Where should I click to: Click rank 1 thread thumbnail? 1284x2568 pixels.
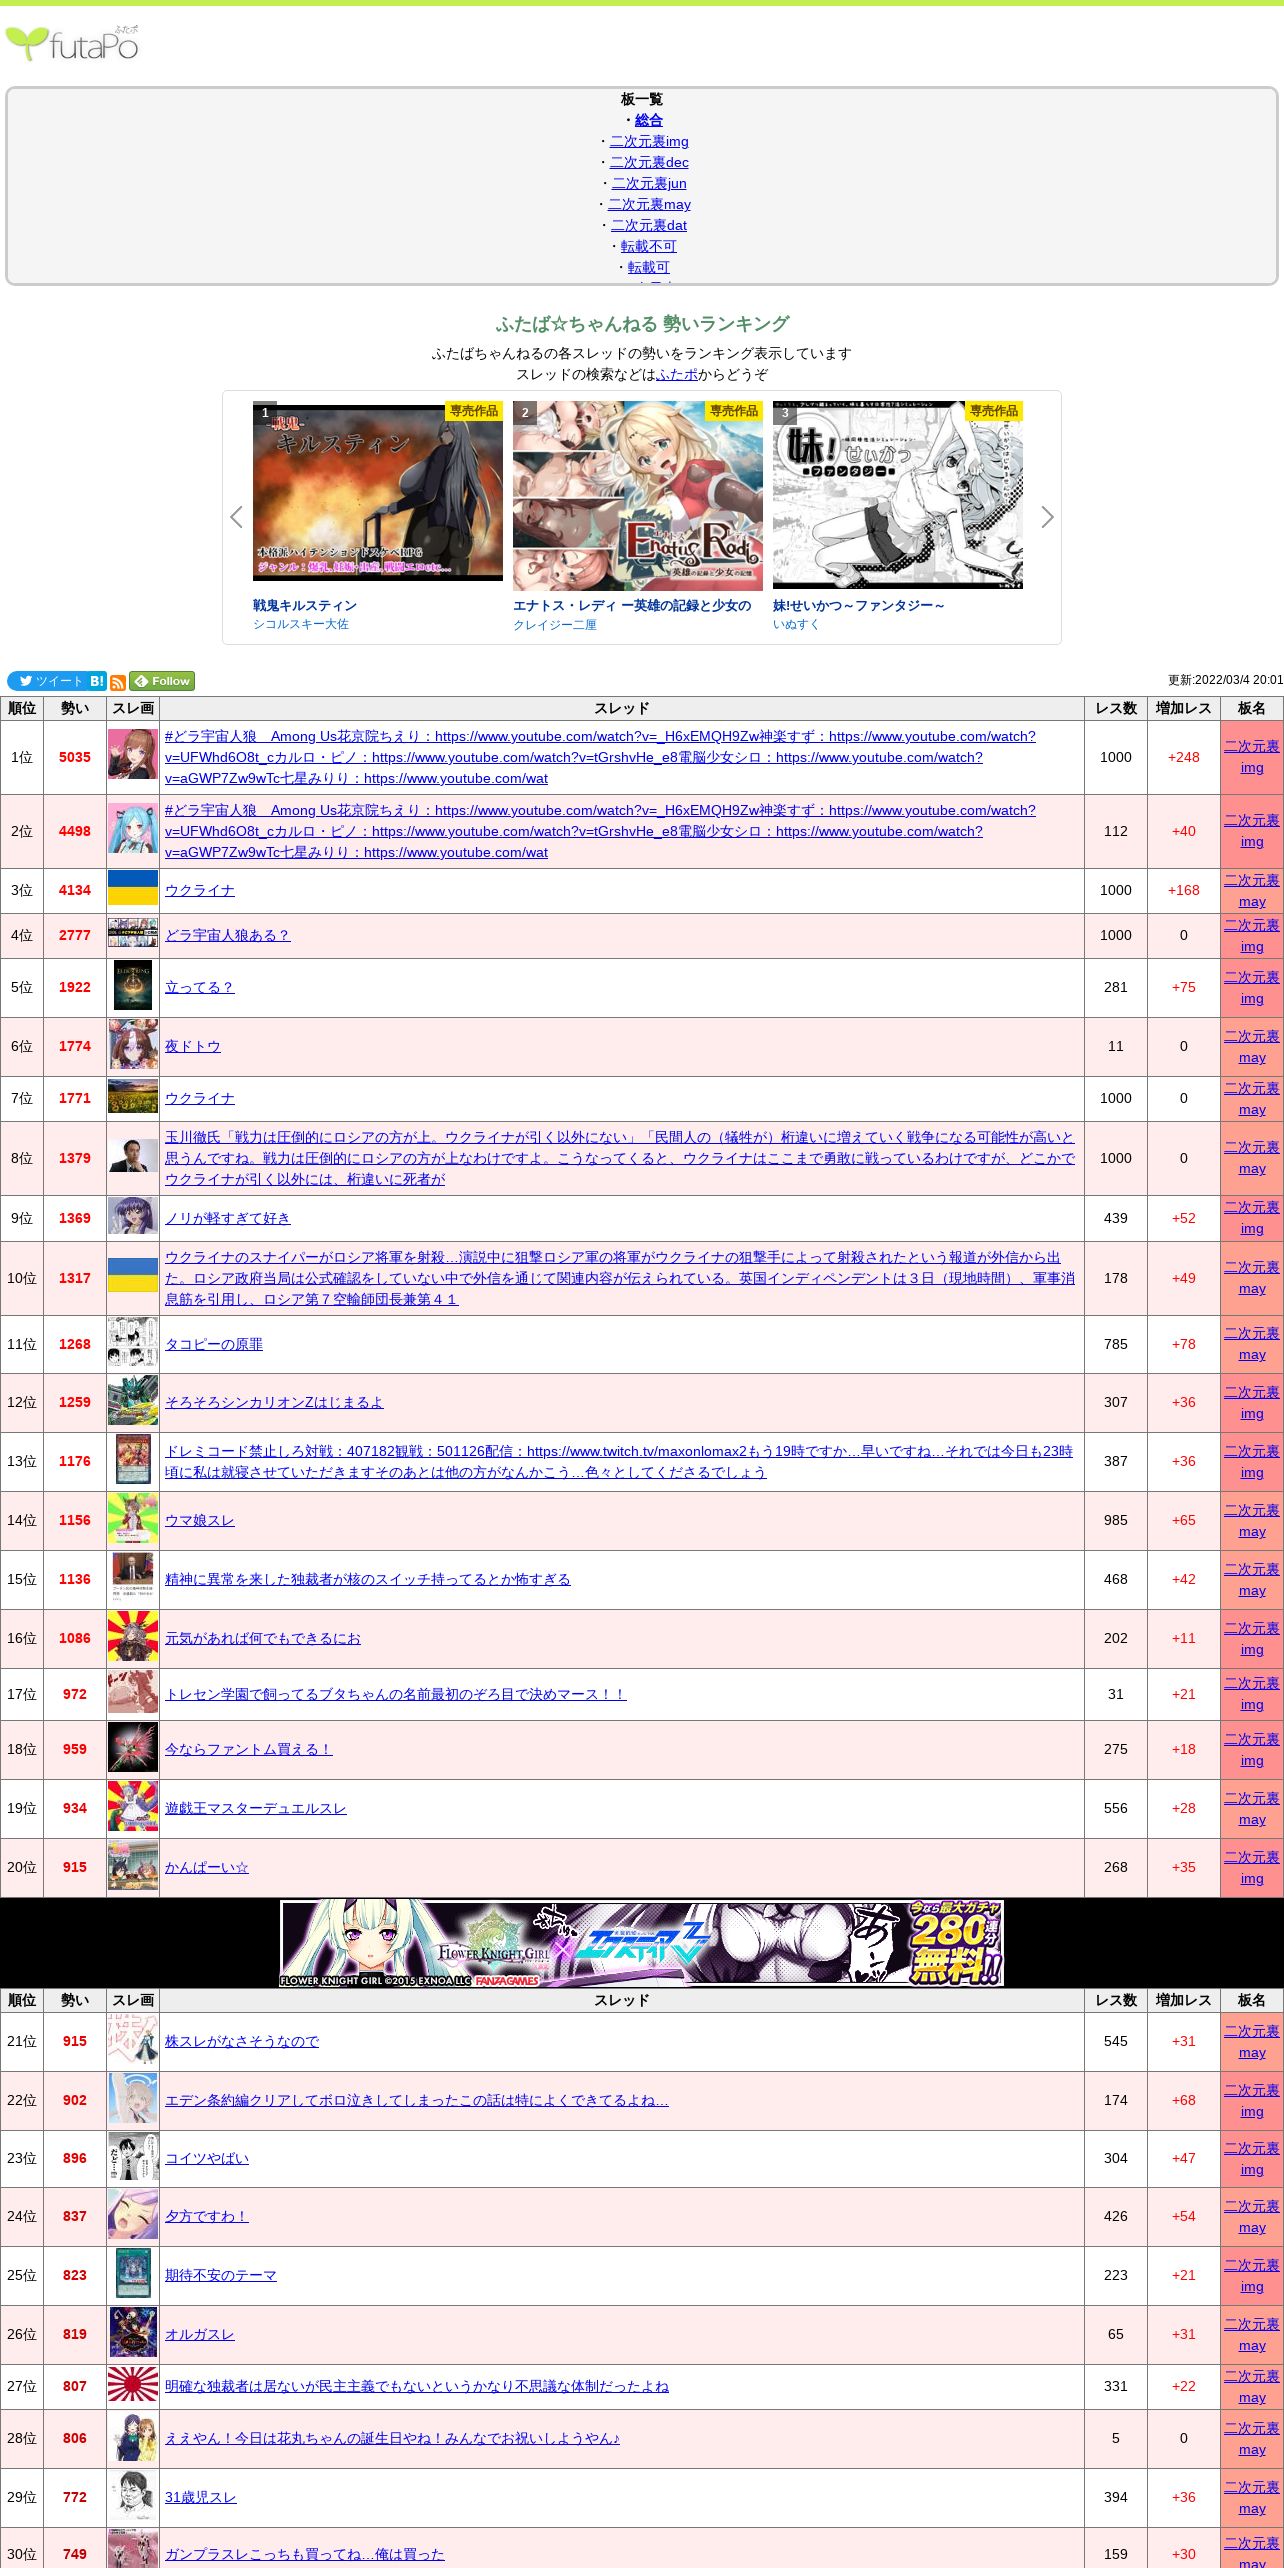tap(133, 754)
